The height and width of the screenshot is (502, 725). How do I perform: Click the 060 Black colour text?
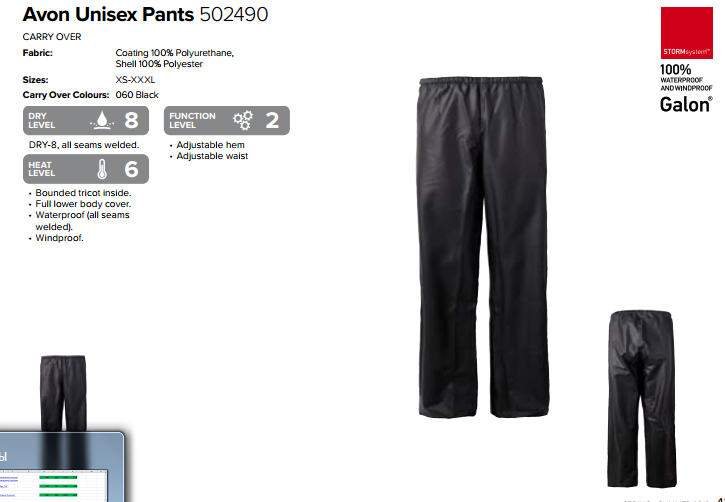(x=137, y=95)
